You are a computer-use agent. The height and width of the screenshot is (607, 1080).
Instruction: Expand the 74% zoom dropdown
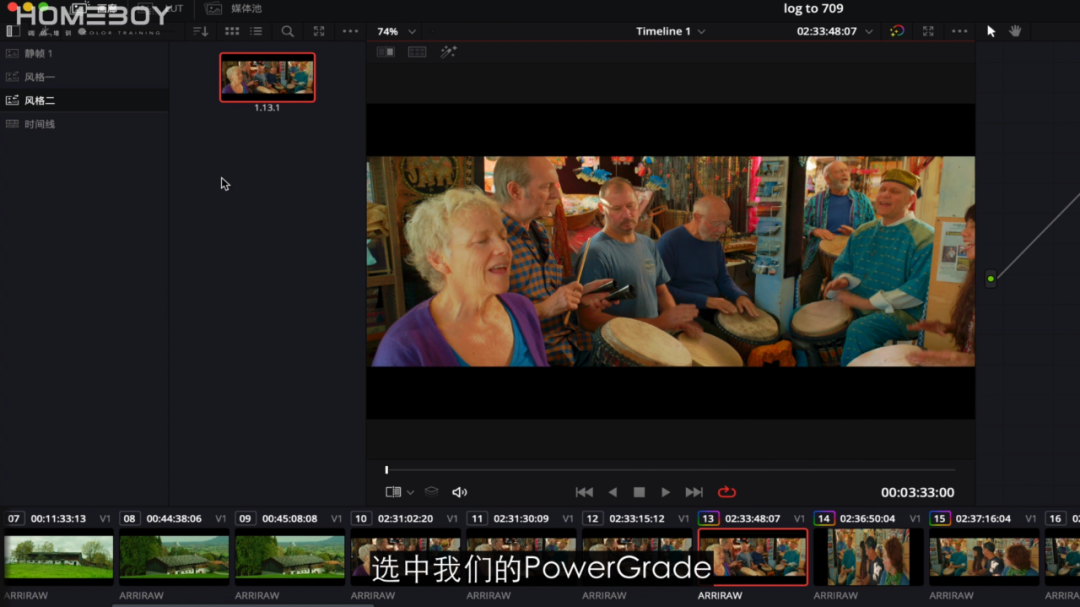coord(412,31)
